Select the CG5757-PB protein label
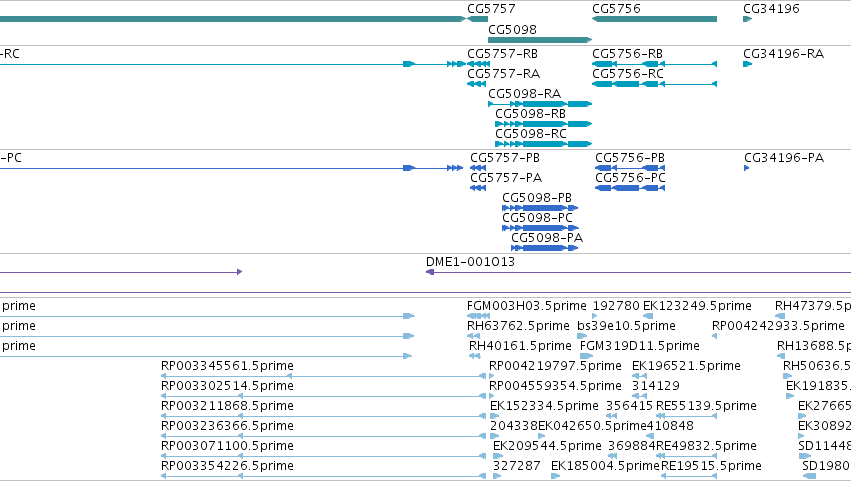Image resolution: width=851 pixels, height=481 pixels. (x=505, y=158)
